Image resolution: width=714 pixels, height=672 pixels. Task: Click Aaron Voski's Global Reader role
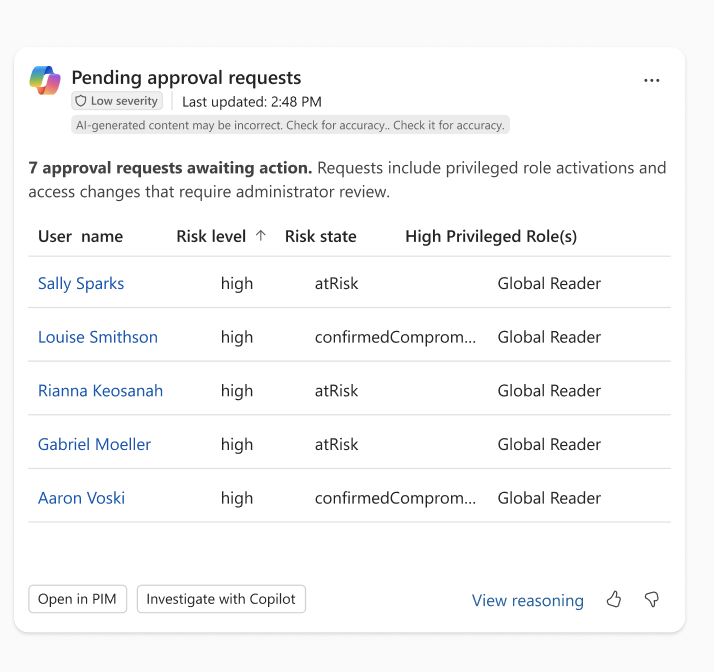coord(549,498)
